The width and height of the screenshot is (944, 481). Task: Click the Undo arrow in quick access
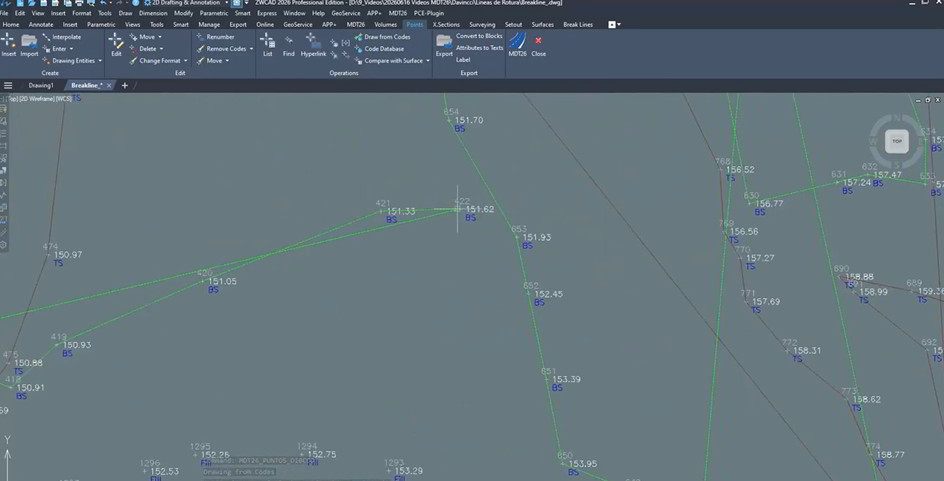[103, 3]
